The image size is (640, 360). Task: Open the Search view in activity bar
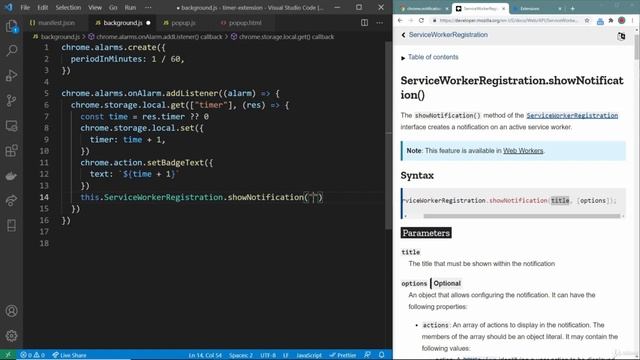(11, 51)
